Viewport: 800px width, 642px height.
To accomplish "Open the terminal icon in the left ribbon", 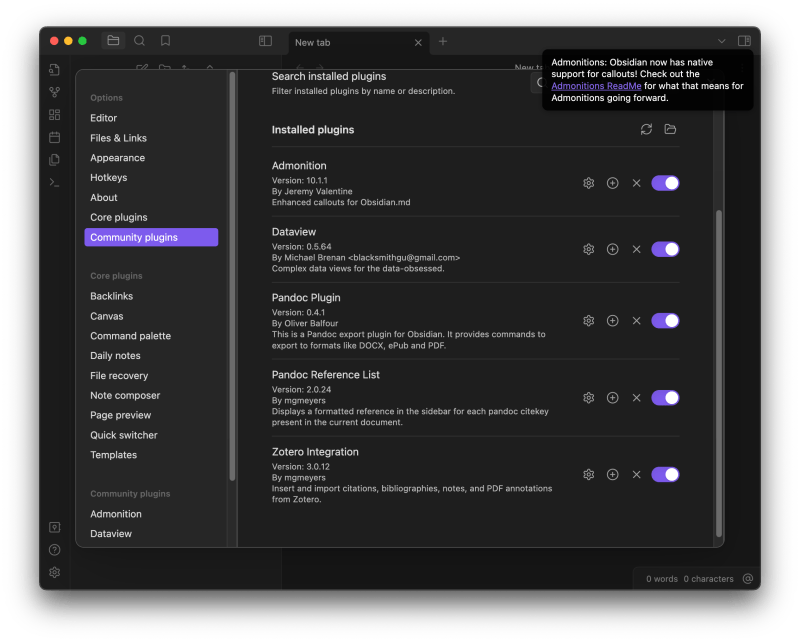I will [x=54, y=181].
